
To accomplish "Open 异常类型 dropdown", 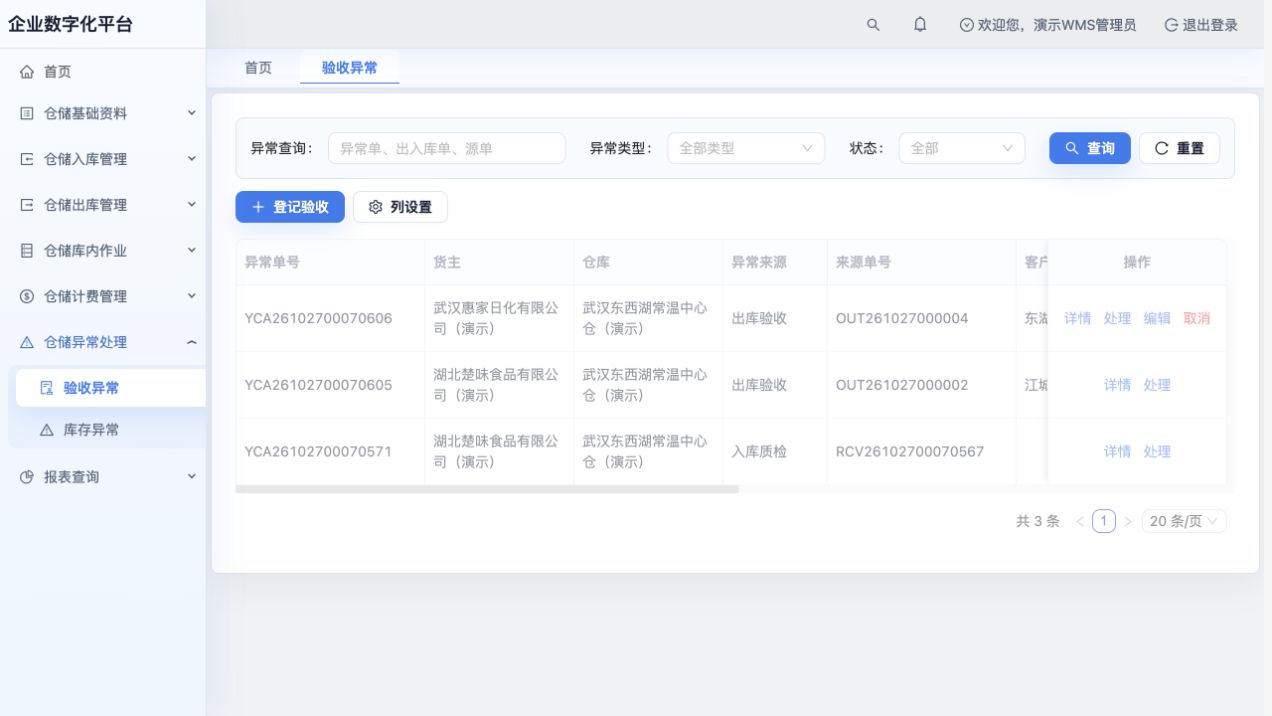I will coord(746,148).
